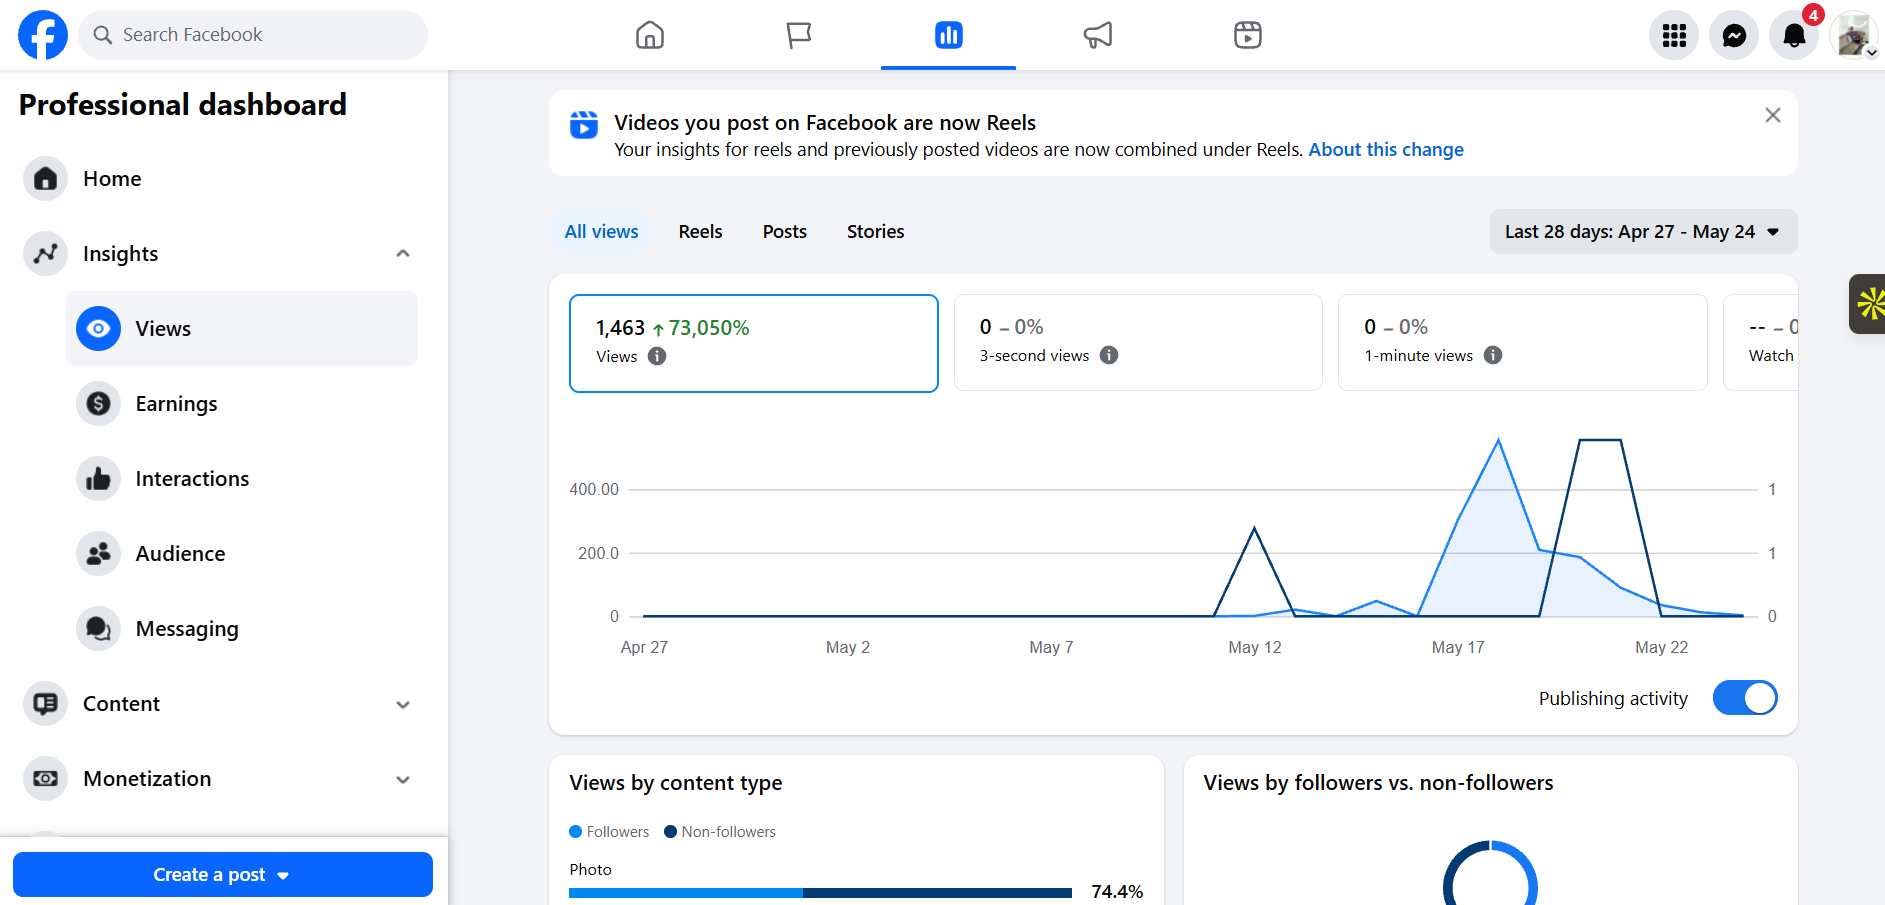This screenshot has width=1885, height=905.
Task: Click the Search Facebook field
Action: 253,35
